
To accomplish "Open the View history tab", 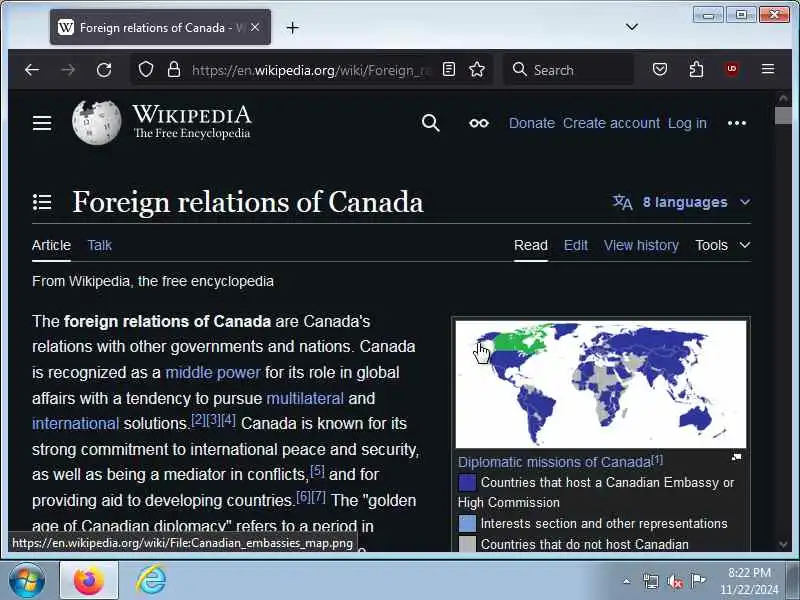I will (x=641, y=245).
